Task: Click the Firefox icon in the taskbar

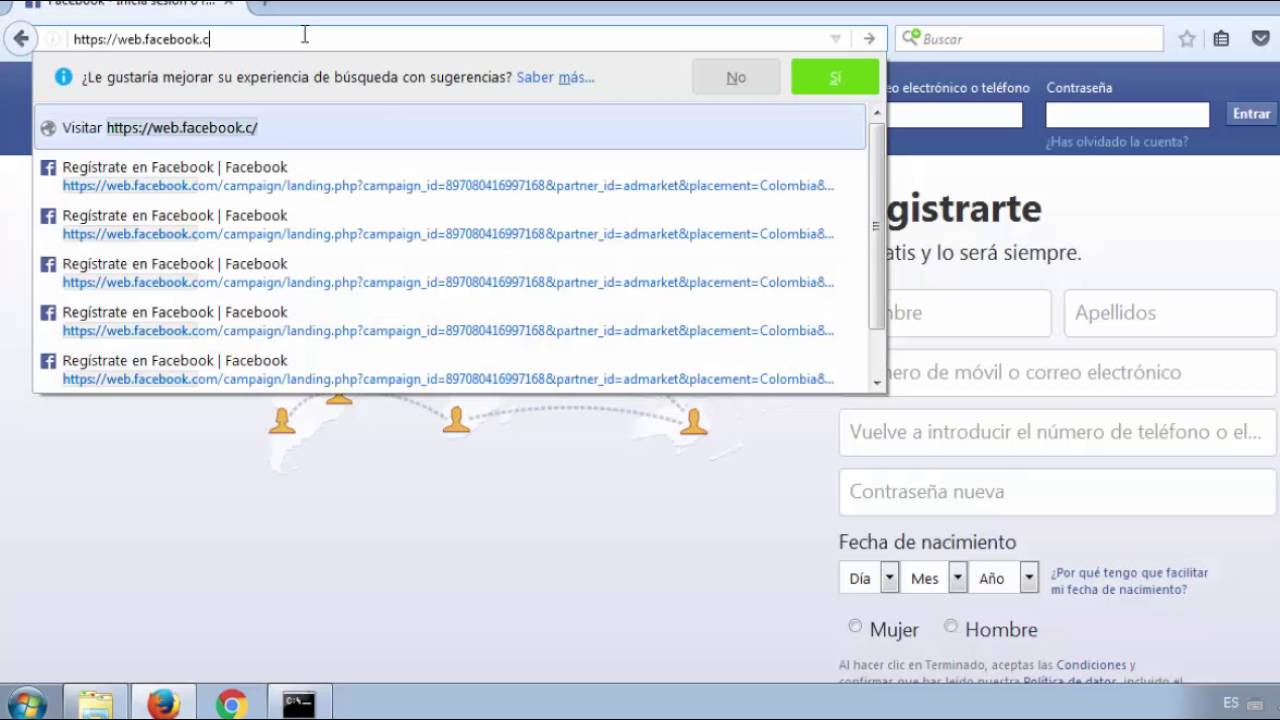Action: point(163,704)
